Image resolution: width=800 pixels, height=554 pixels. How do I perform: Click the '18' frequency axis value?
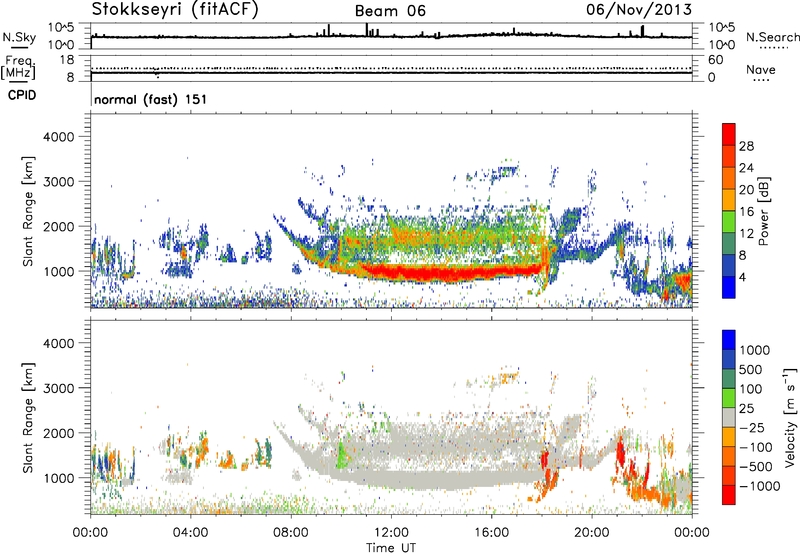click(x=67, y=59)
